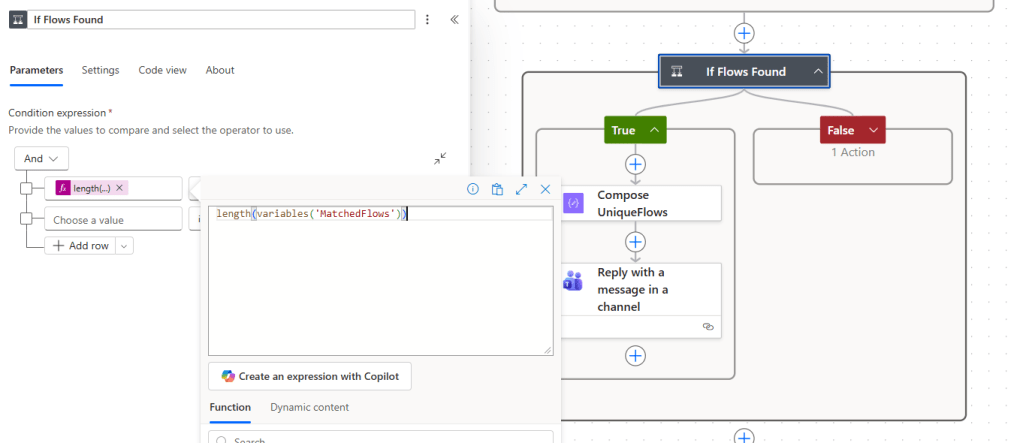Click Create an expression with Copilot
Viewport: 1023px width, 443px height.
click(310, 376)
